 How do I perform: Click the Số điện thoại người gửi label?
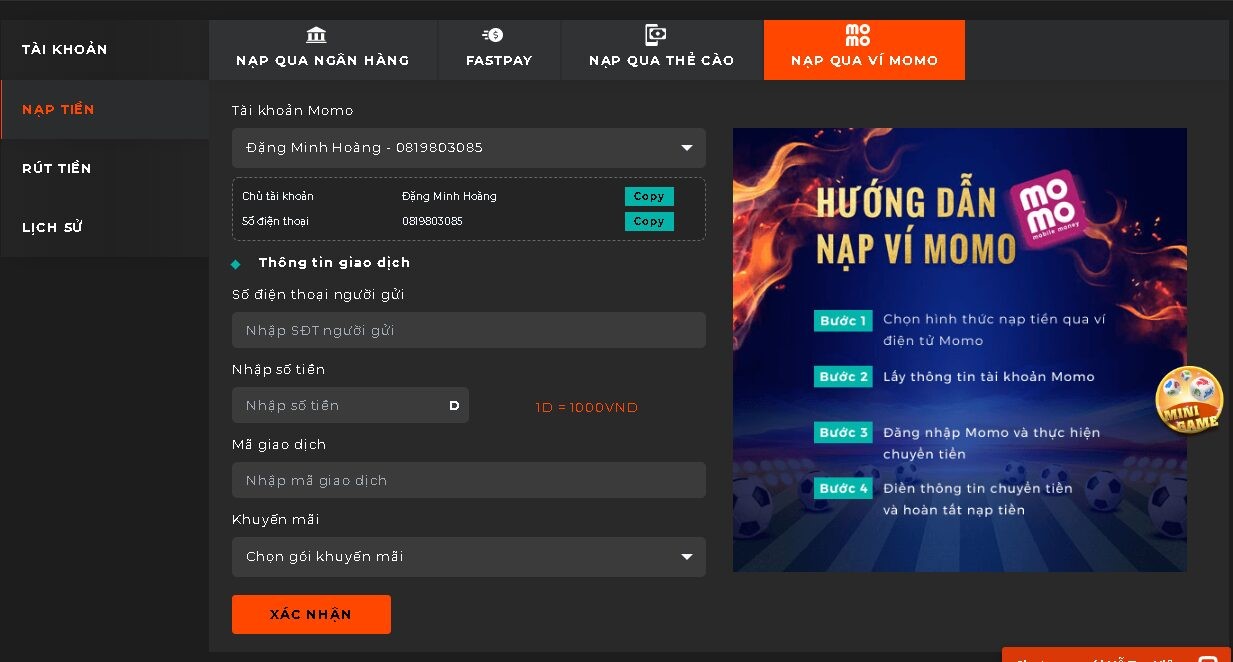[x=318, y=295]
